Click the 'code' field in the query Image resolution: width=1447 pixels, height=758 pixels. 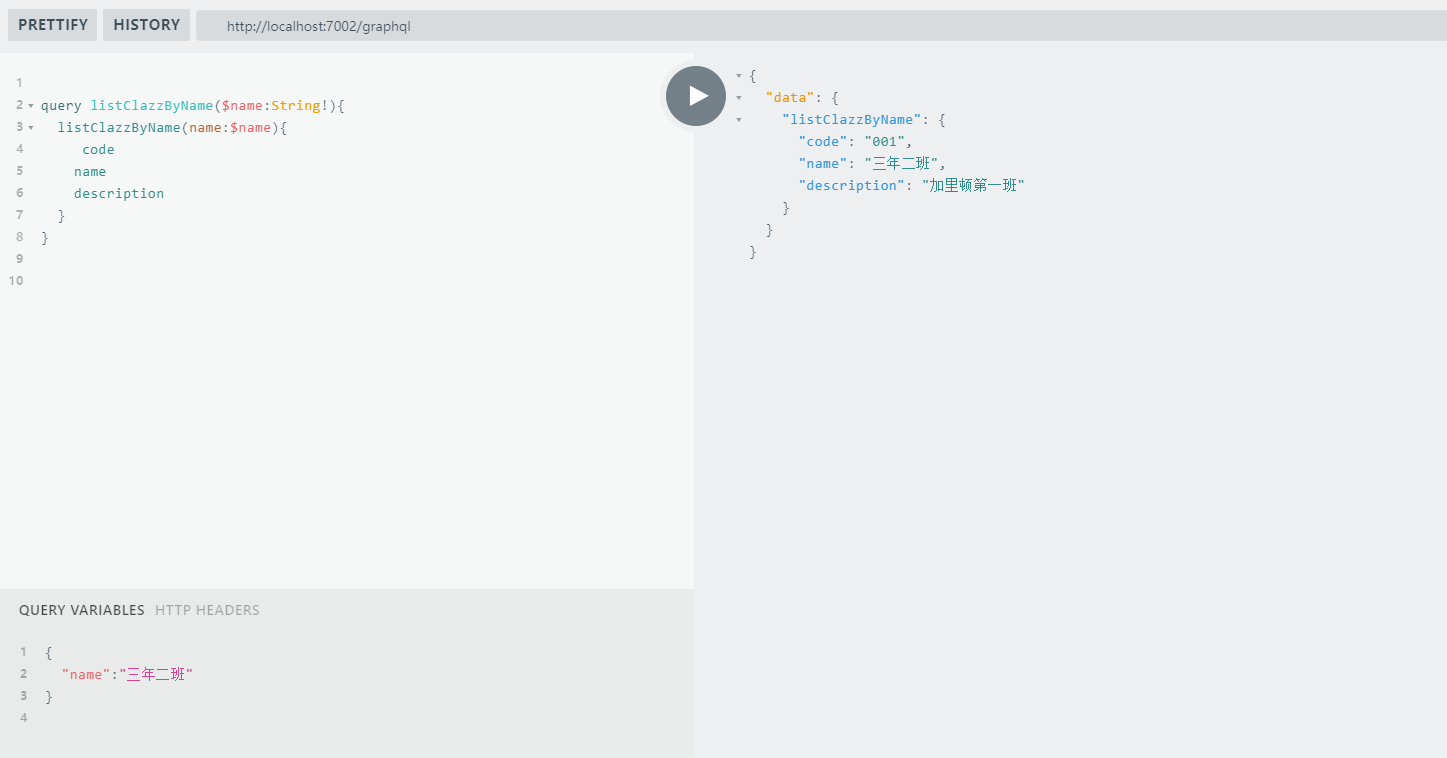click(98, 149)
